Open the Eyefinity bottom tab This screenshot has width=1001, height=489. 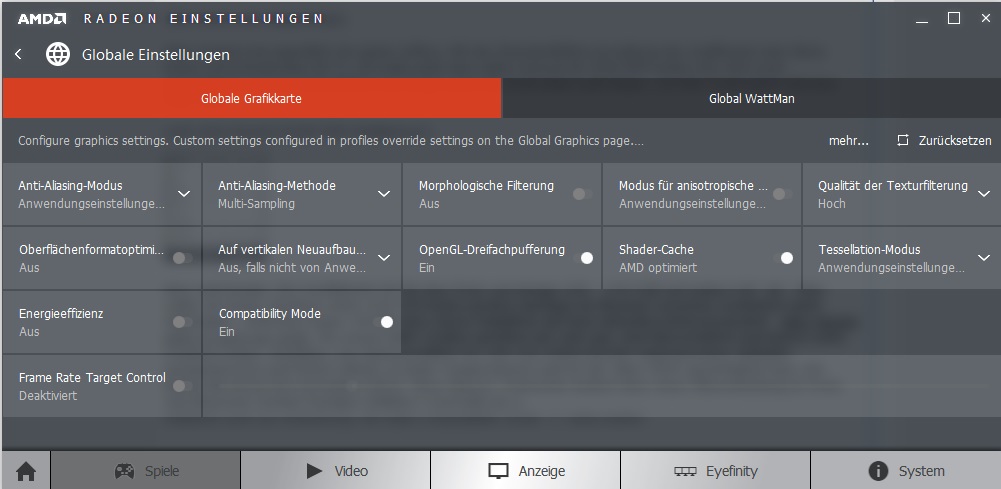click(x=716, y=471)
